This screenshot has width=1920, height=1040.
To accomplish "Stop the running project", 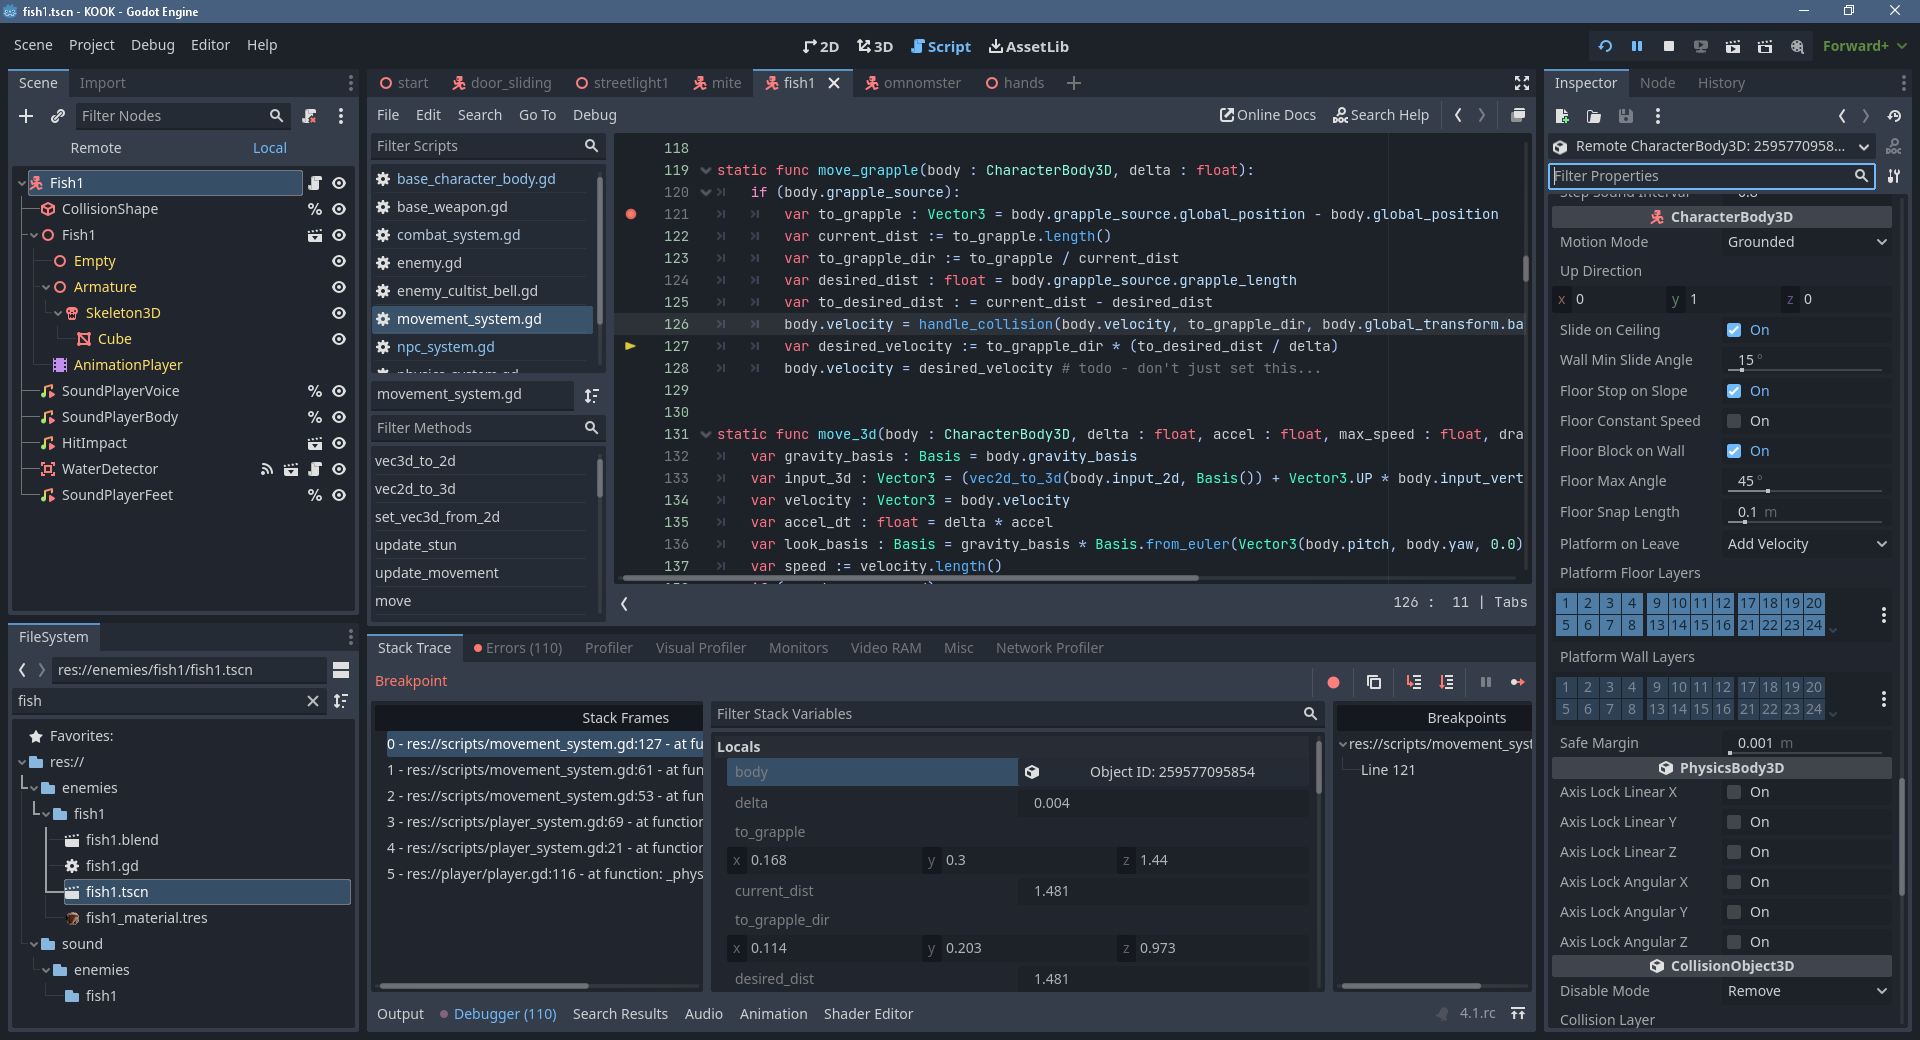I will pos(1668,46).
